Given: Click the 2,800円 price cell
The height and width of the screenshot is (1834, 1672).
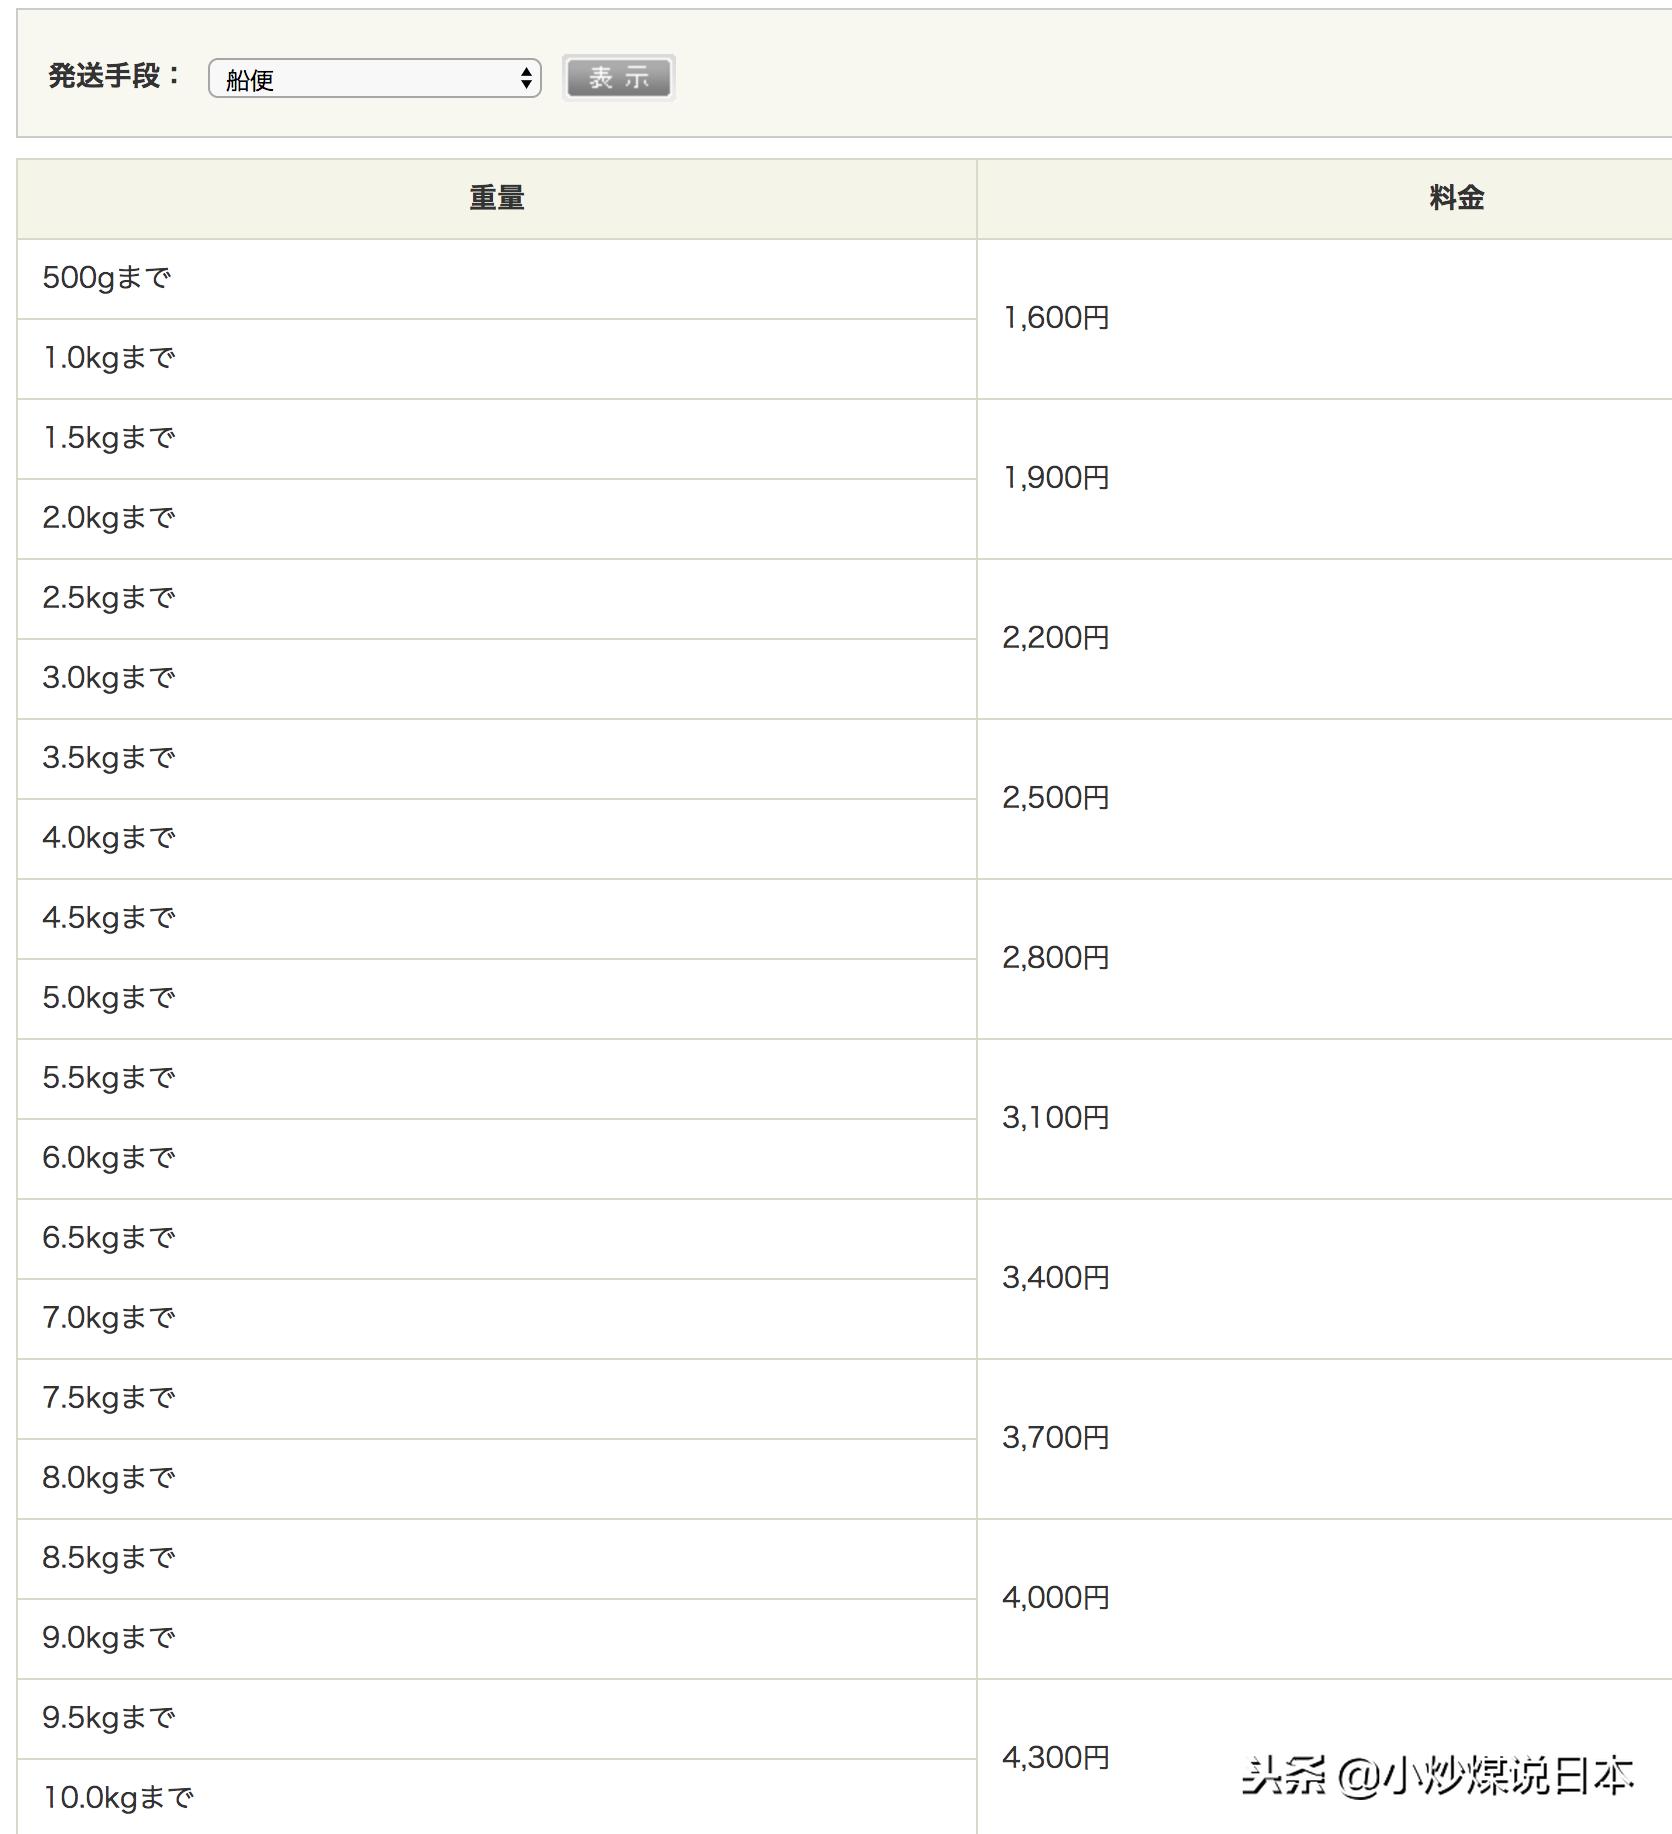Looking at the screenshot, I should (1056, 958).
